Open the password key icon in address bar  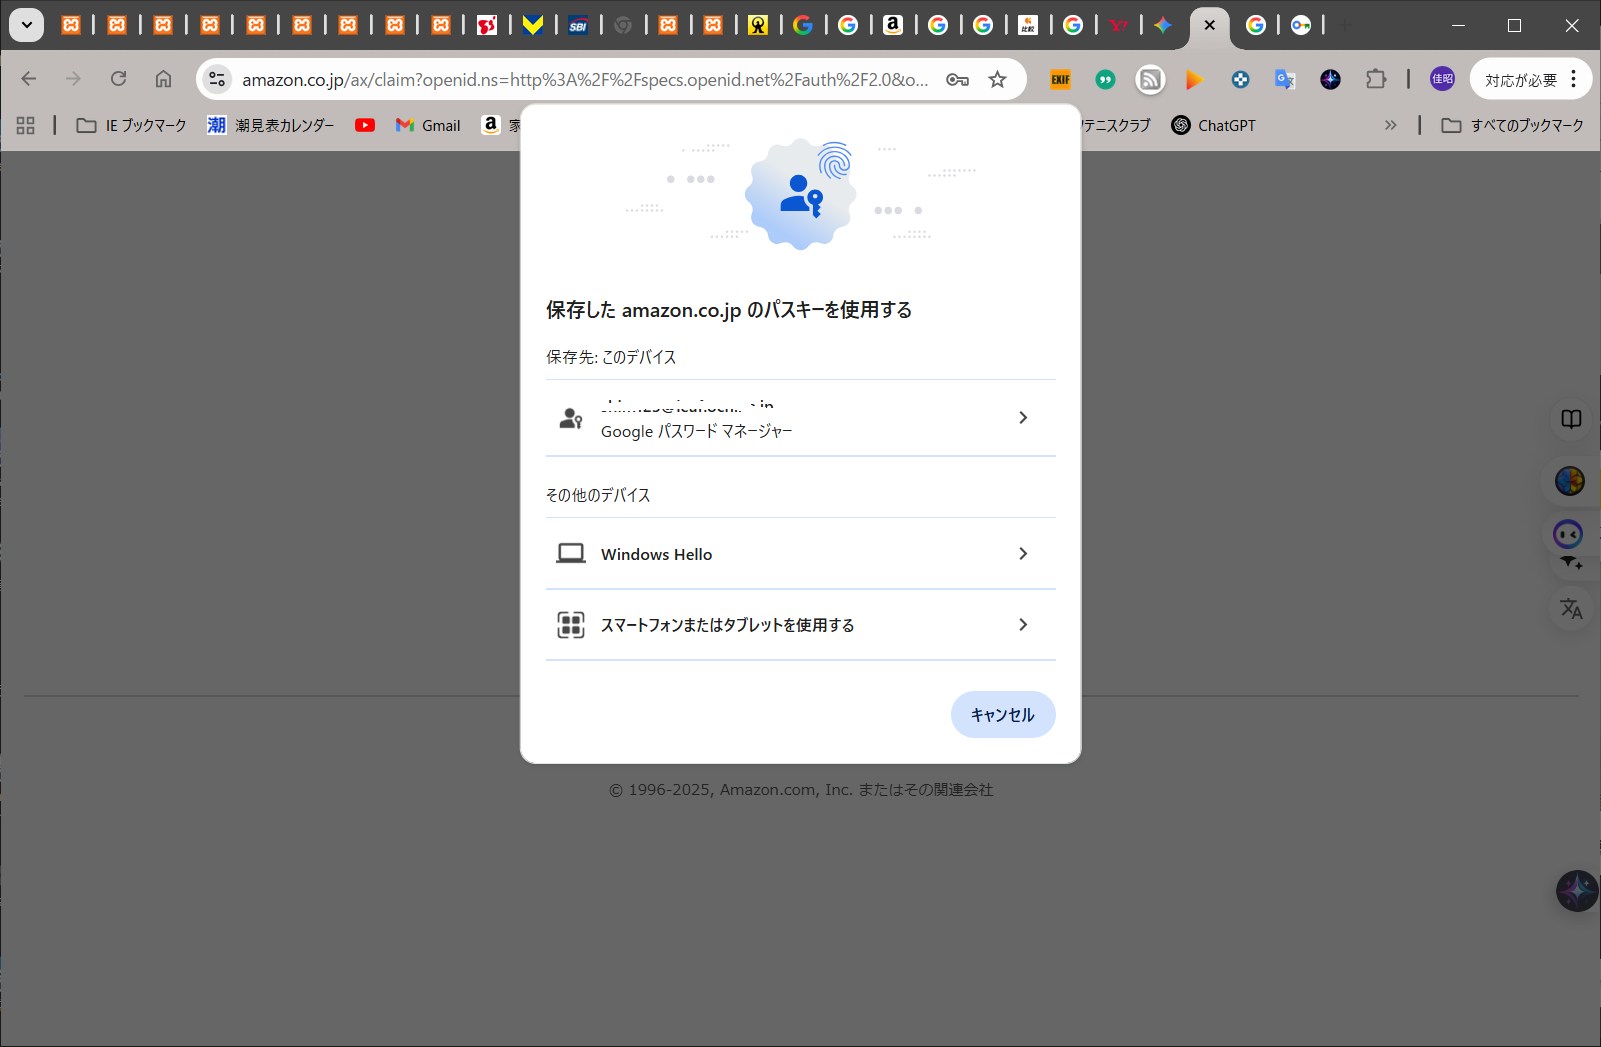click(x=957, y=79)
